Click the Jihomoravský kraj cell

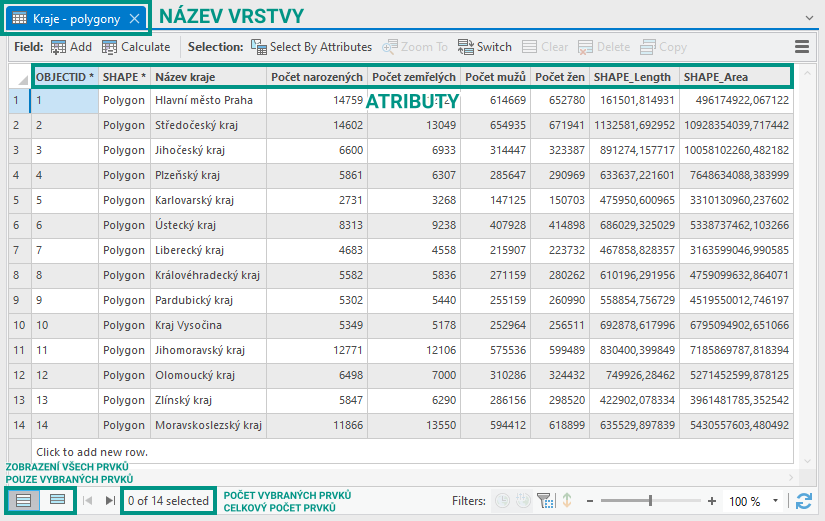point(206,350)
